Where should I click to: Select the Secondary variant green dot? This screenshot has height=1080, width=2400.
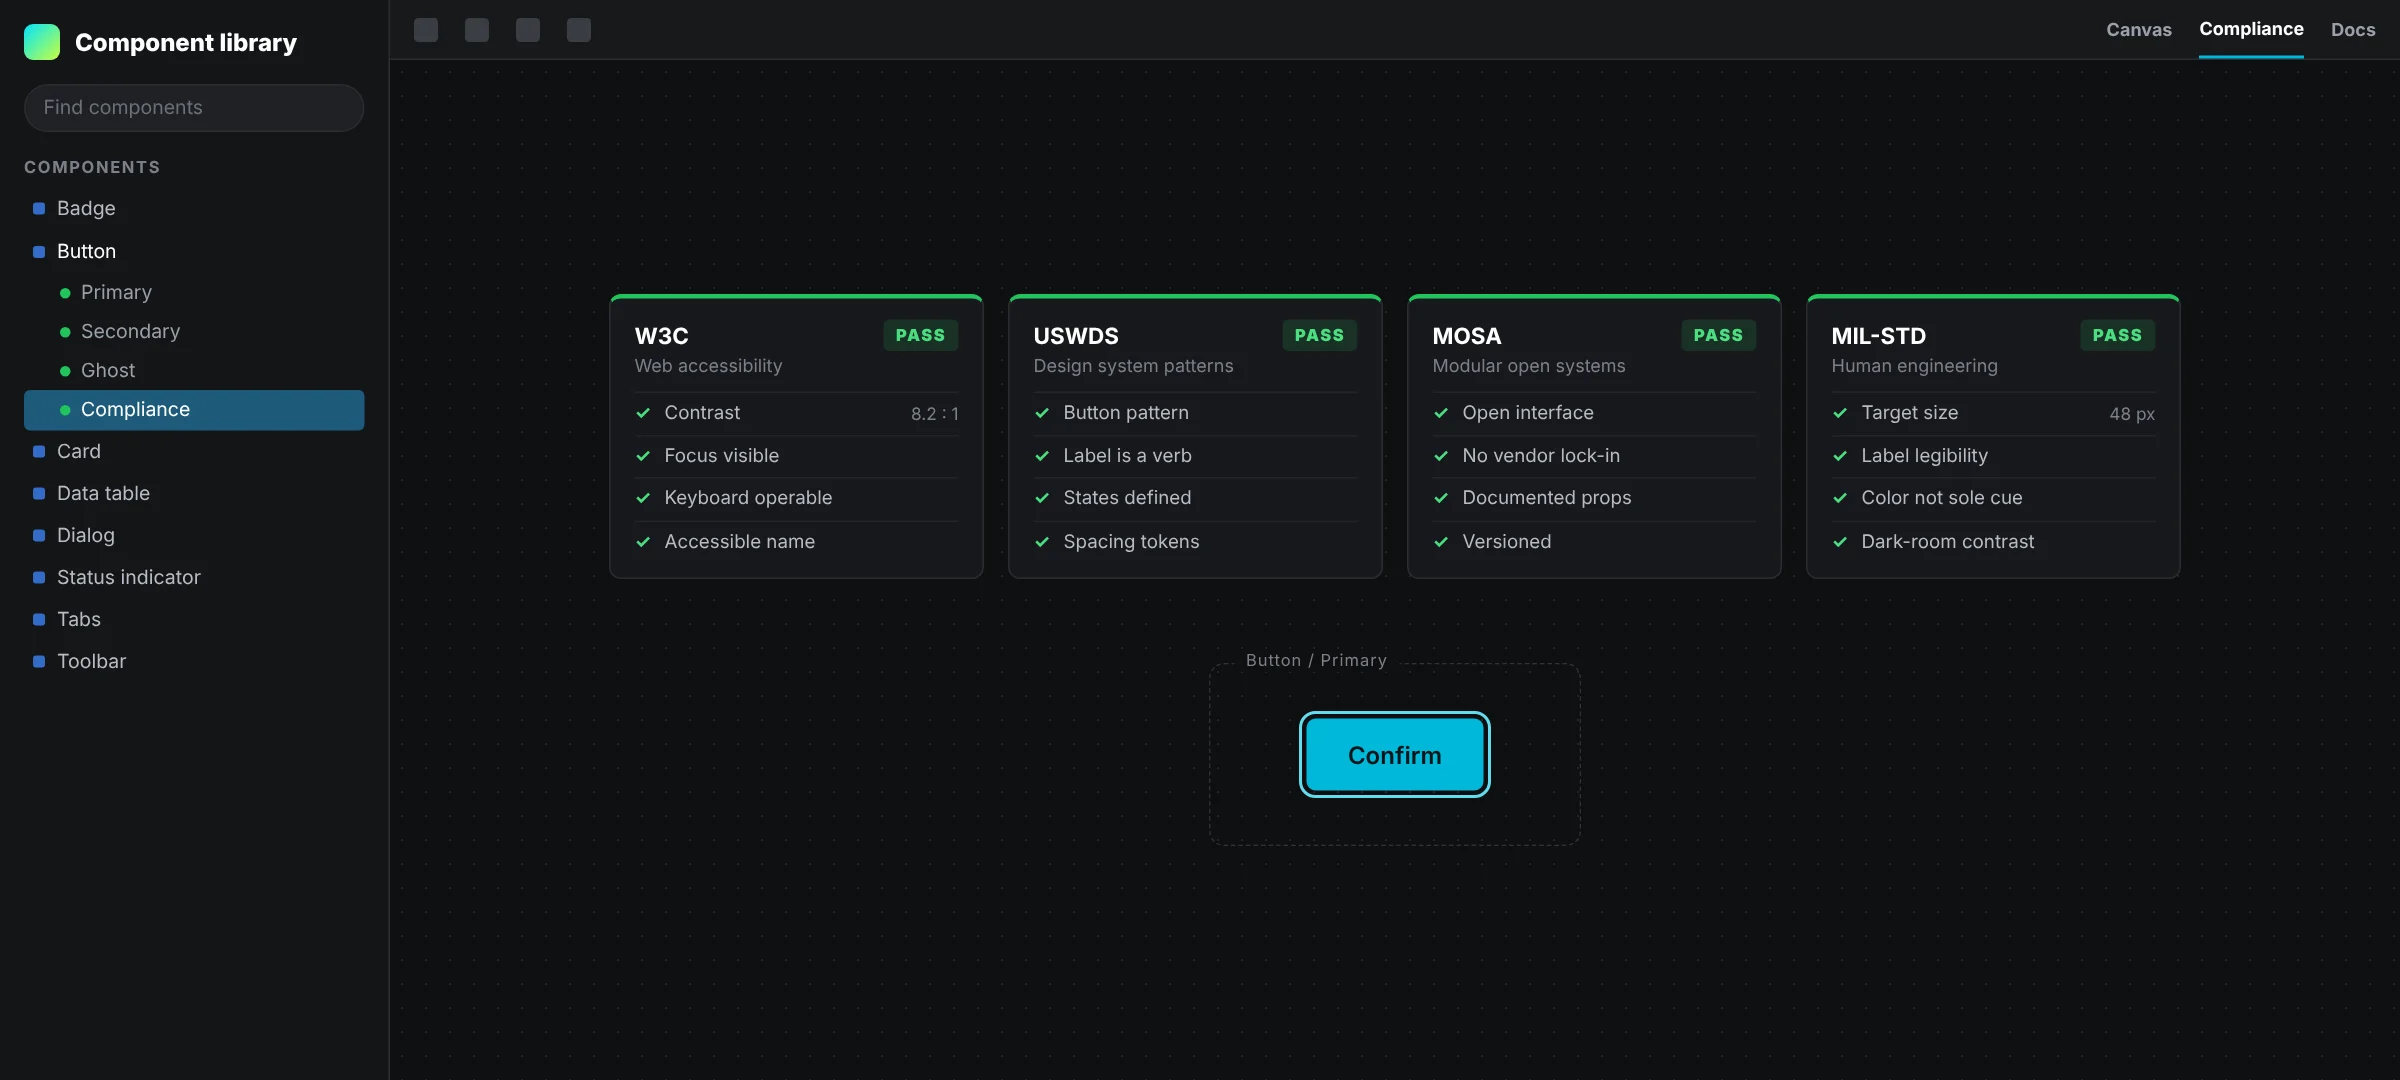(x=65, y=332)
